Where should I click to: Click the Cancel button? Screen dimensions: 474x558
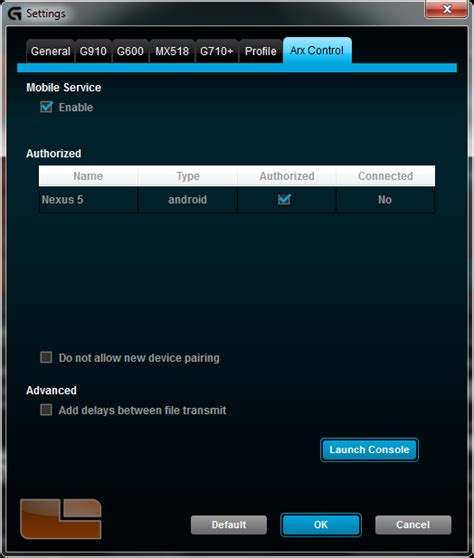413,525
